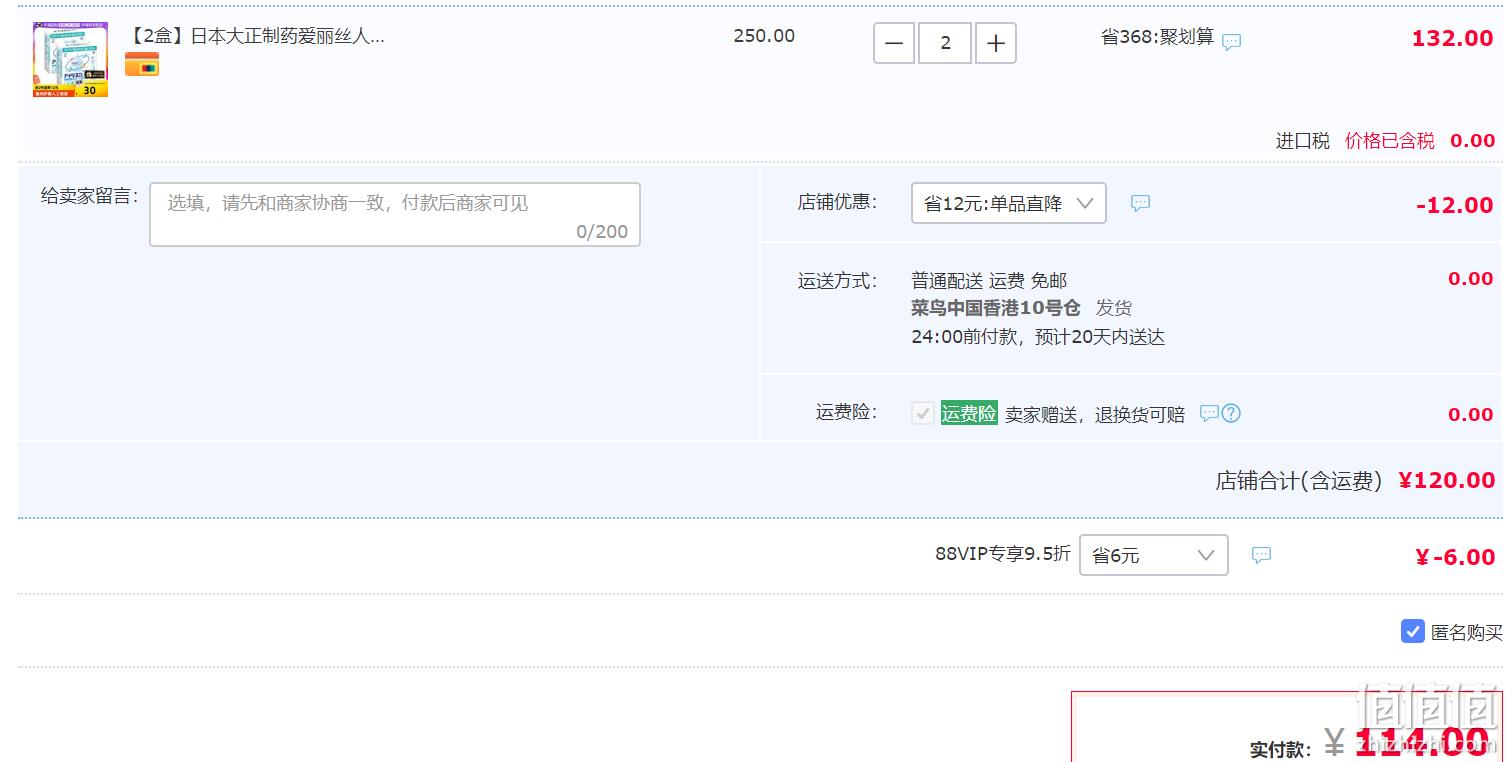Click the 价格已含税 import tax note

[1389, 141]
